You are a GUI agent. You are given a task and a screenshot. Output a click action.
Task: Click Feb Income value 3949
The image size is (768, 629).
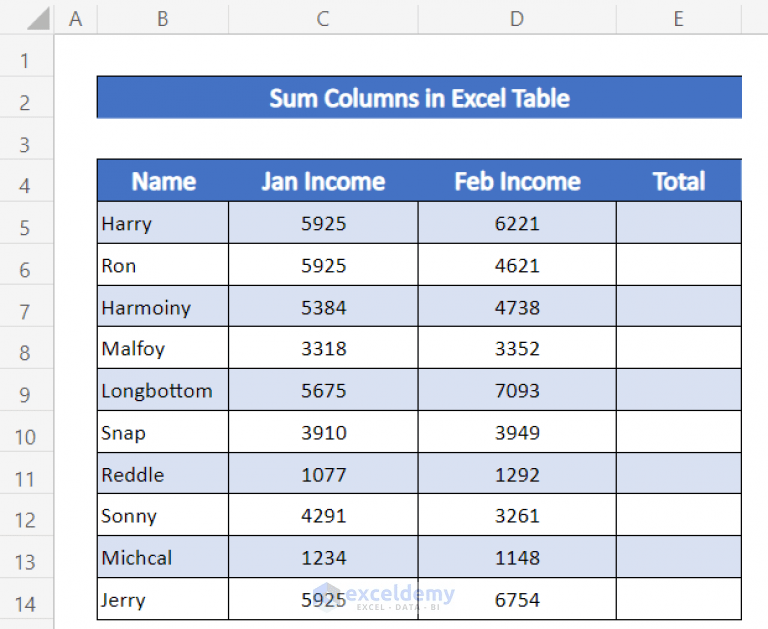[517, 432]
